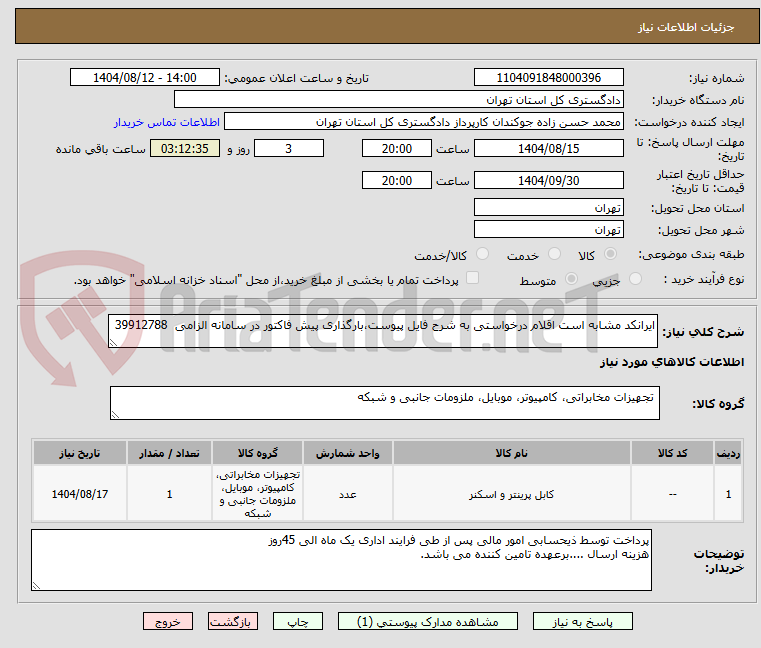The image size is (761, 648).
Task: Click the response deadline time 20:00 field
Action: pyautogui.click(x=397, y=149)
